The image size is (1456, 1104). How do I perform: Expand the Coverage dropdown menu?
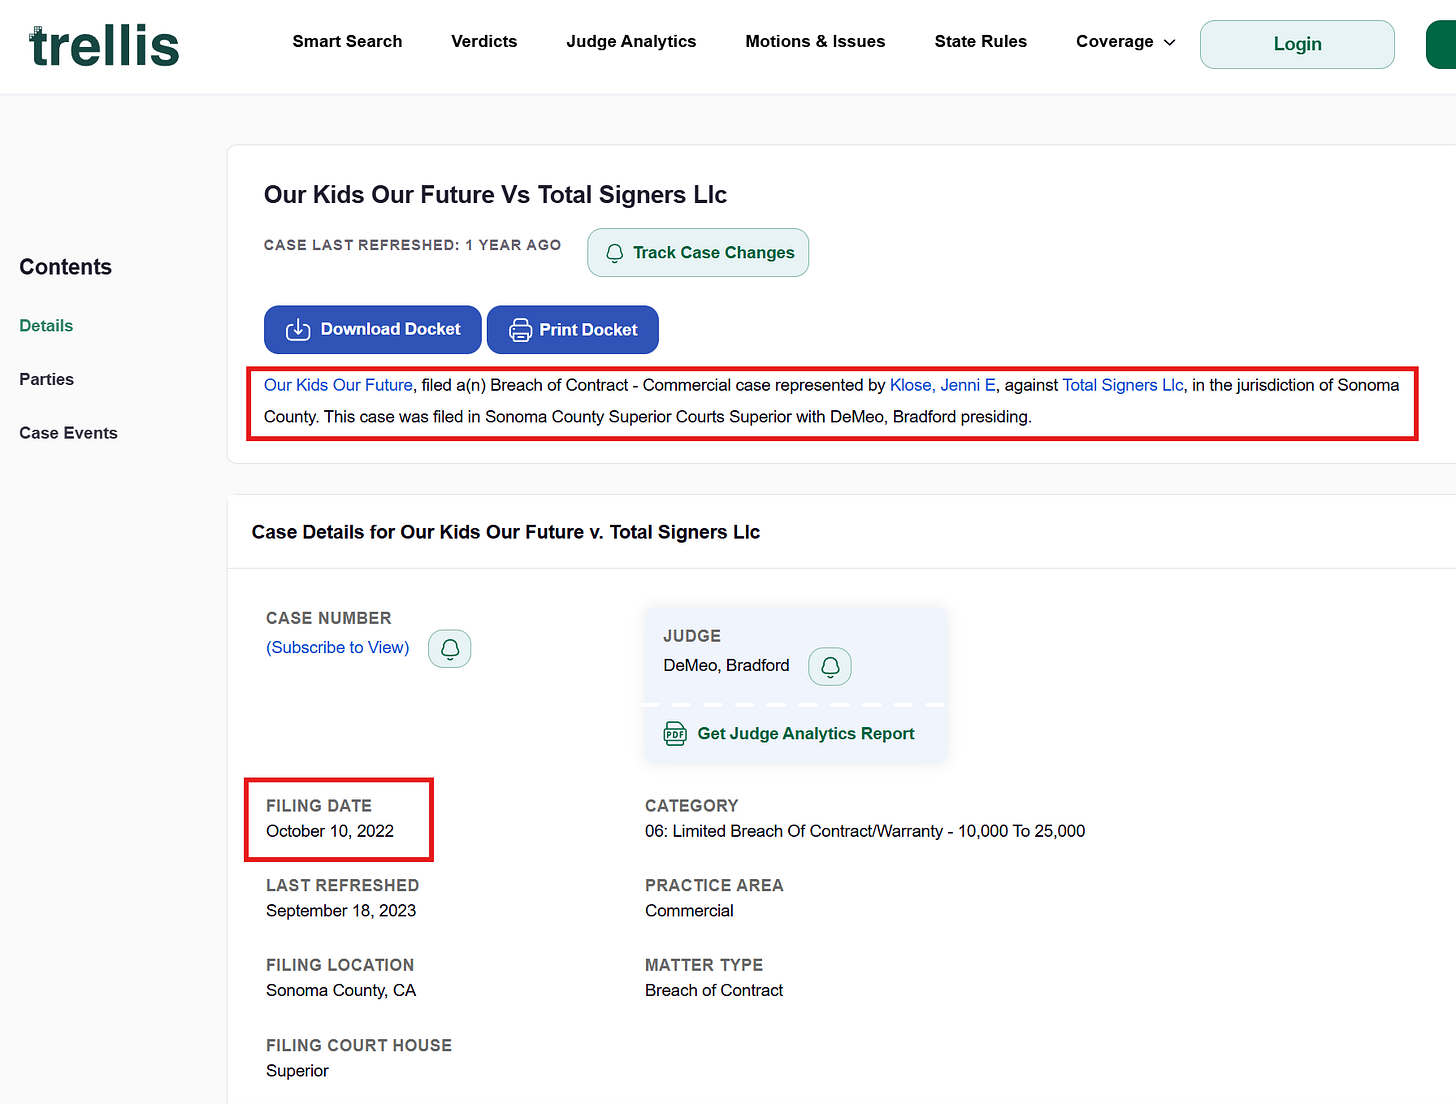point(1126,42)
